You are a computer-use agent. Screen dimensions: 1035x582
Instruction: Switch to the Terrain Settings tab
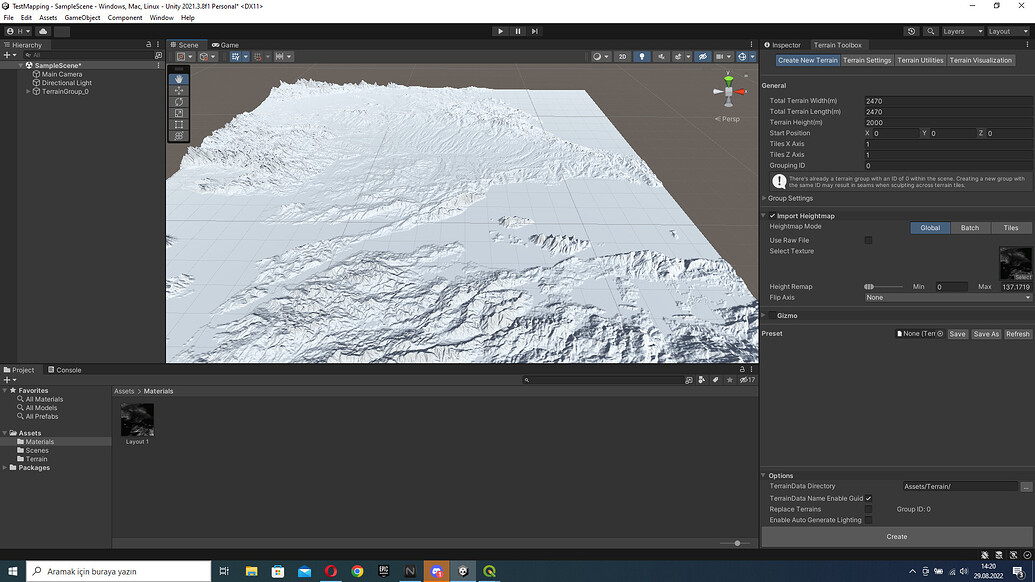click(x=866, y=60)
